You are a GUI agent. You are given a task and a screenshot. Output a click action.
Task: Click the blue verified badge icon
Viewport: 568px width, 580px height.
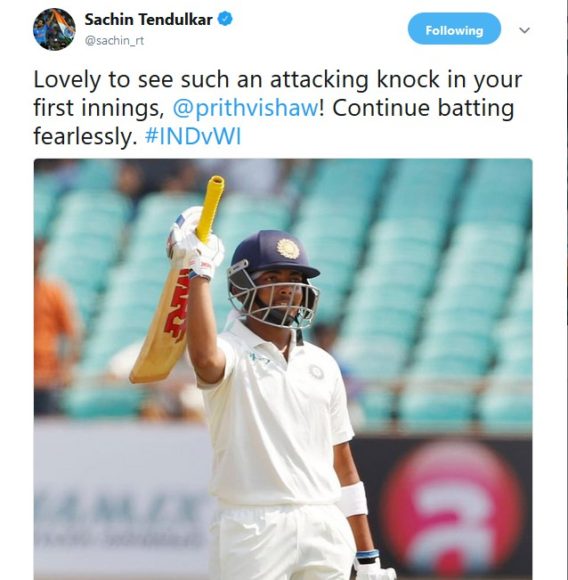pos(225,18)
